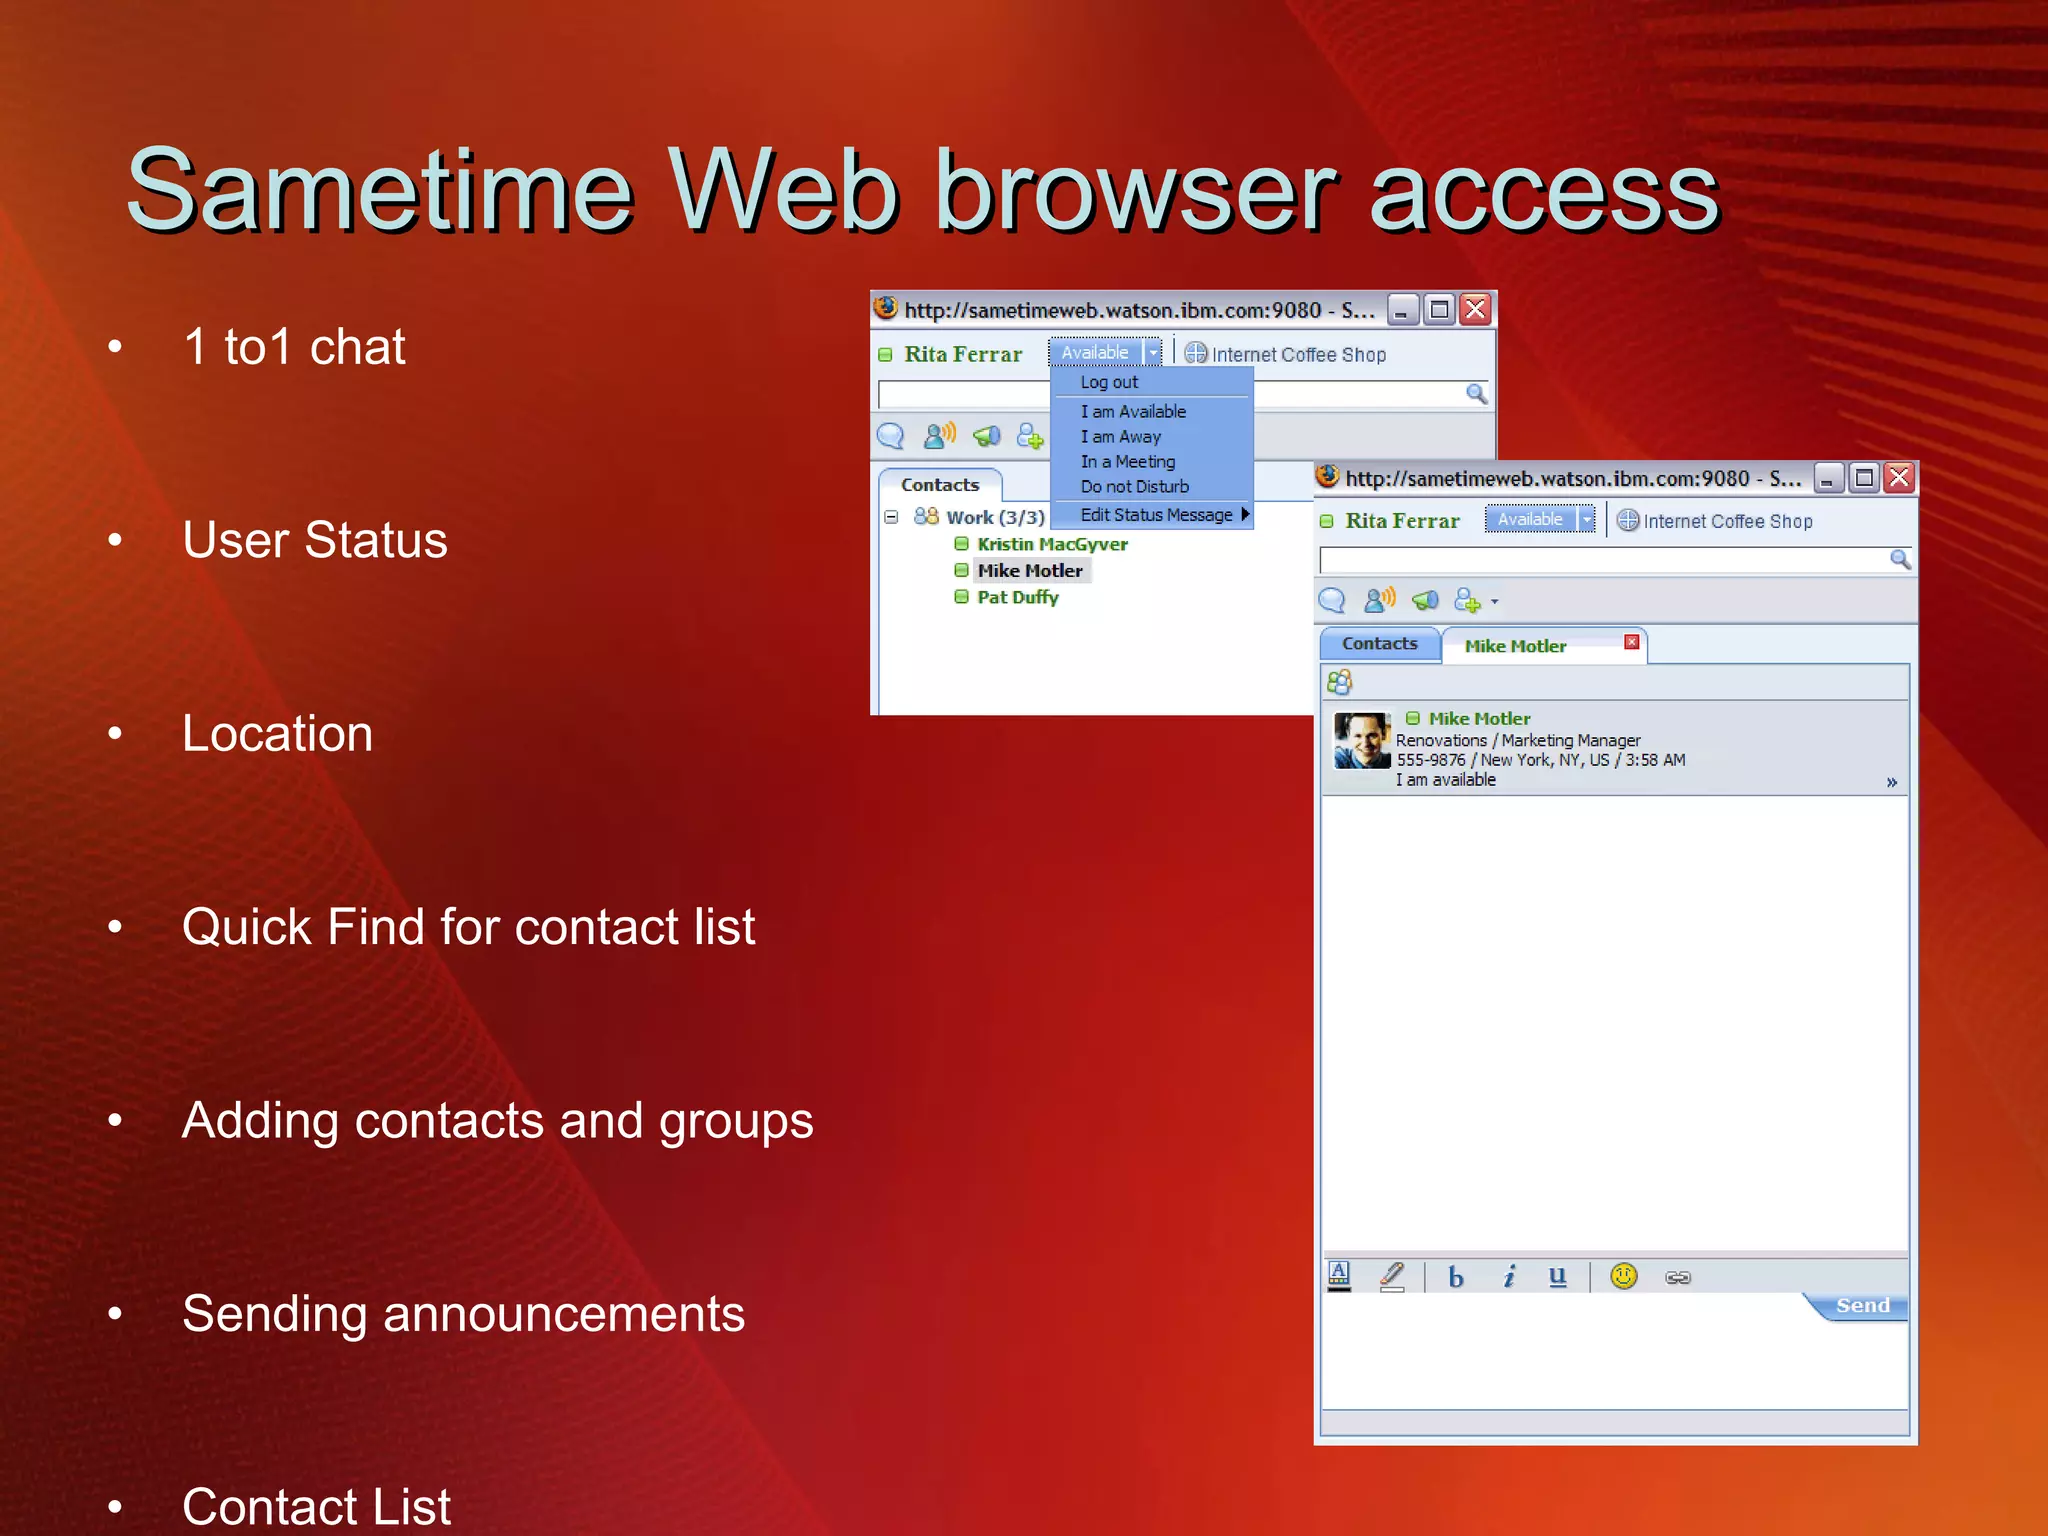
Task: Click the Rita Ferrar name in the front window
Action: 1402,521
